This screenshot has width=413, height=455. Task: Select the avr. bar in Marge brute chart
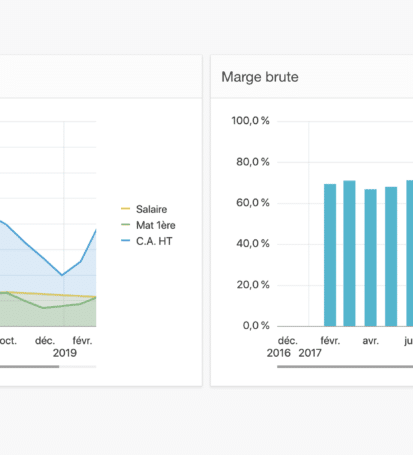click(370, 258)
